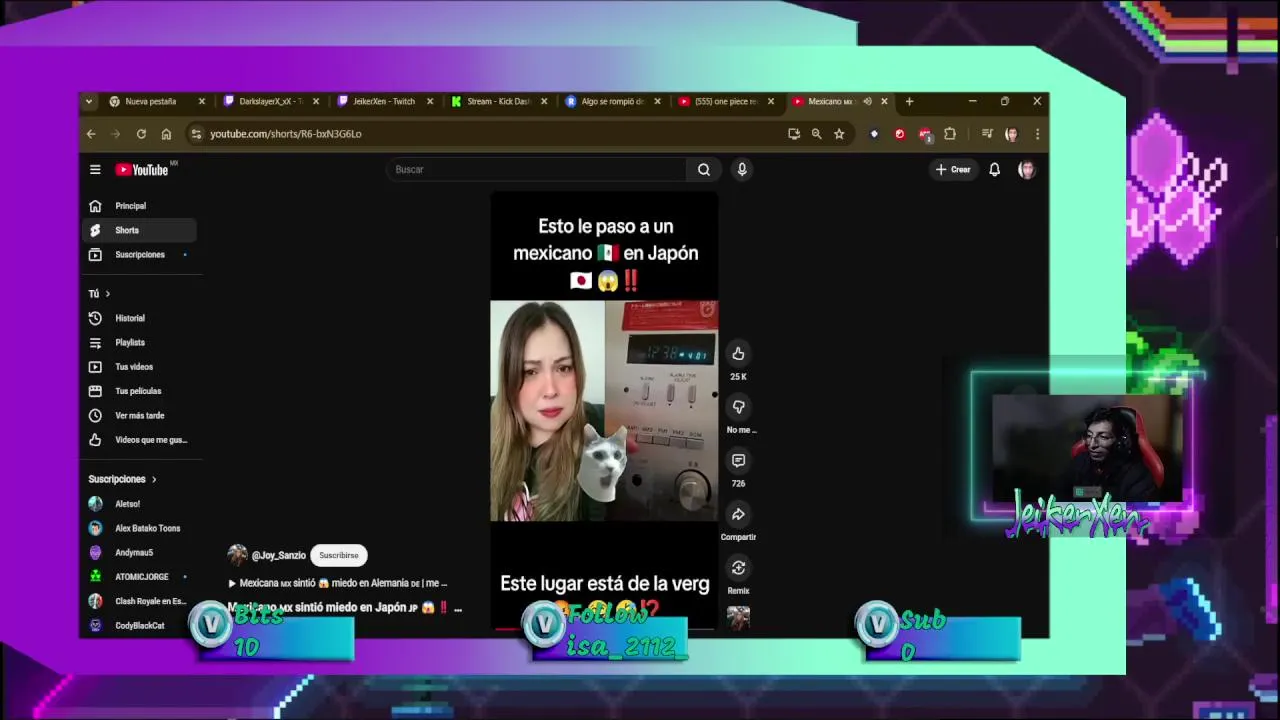Open Tus videos

(x=139, y=367)
